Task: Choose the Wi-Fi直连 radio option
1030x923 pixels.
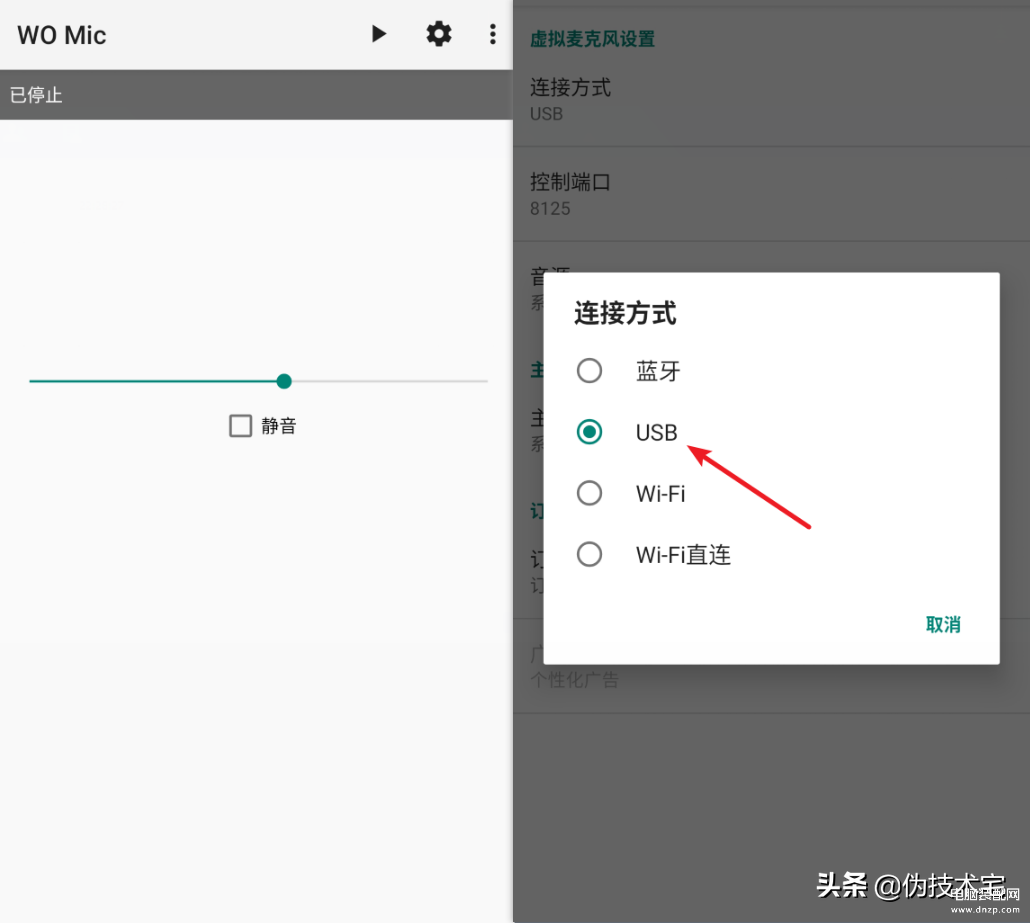Action: click(x=589, y=554)
